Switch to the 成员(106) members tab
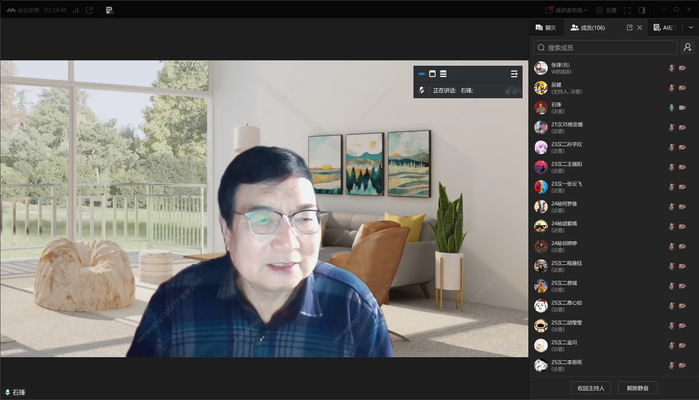Viewport: 699px width, 400px height. (x=588, y=28)
